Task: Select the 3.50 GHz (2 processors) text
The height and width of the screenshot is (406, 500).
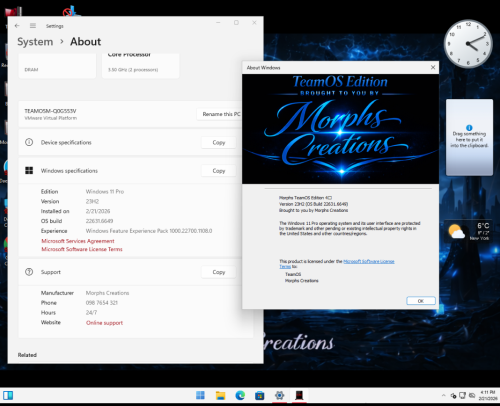Action: (133, 70)
